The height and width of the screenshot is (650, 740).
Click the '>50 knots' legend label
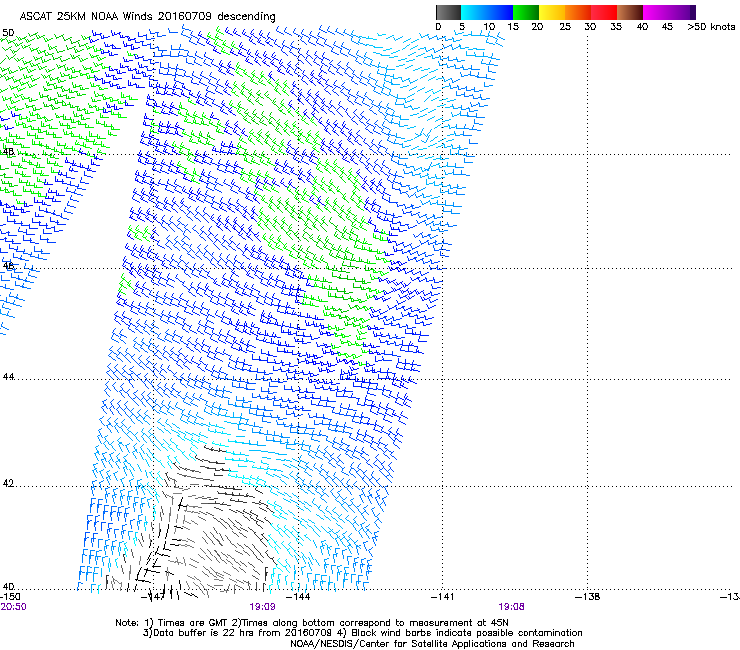tap(711, 27)
